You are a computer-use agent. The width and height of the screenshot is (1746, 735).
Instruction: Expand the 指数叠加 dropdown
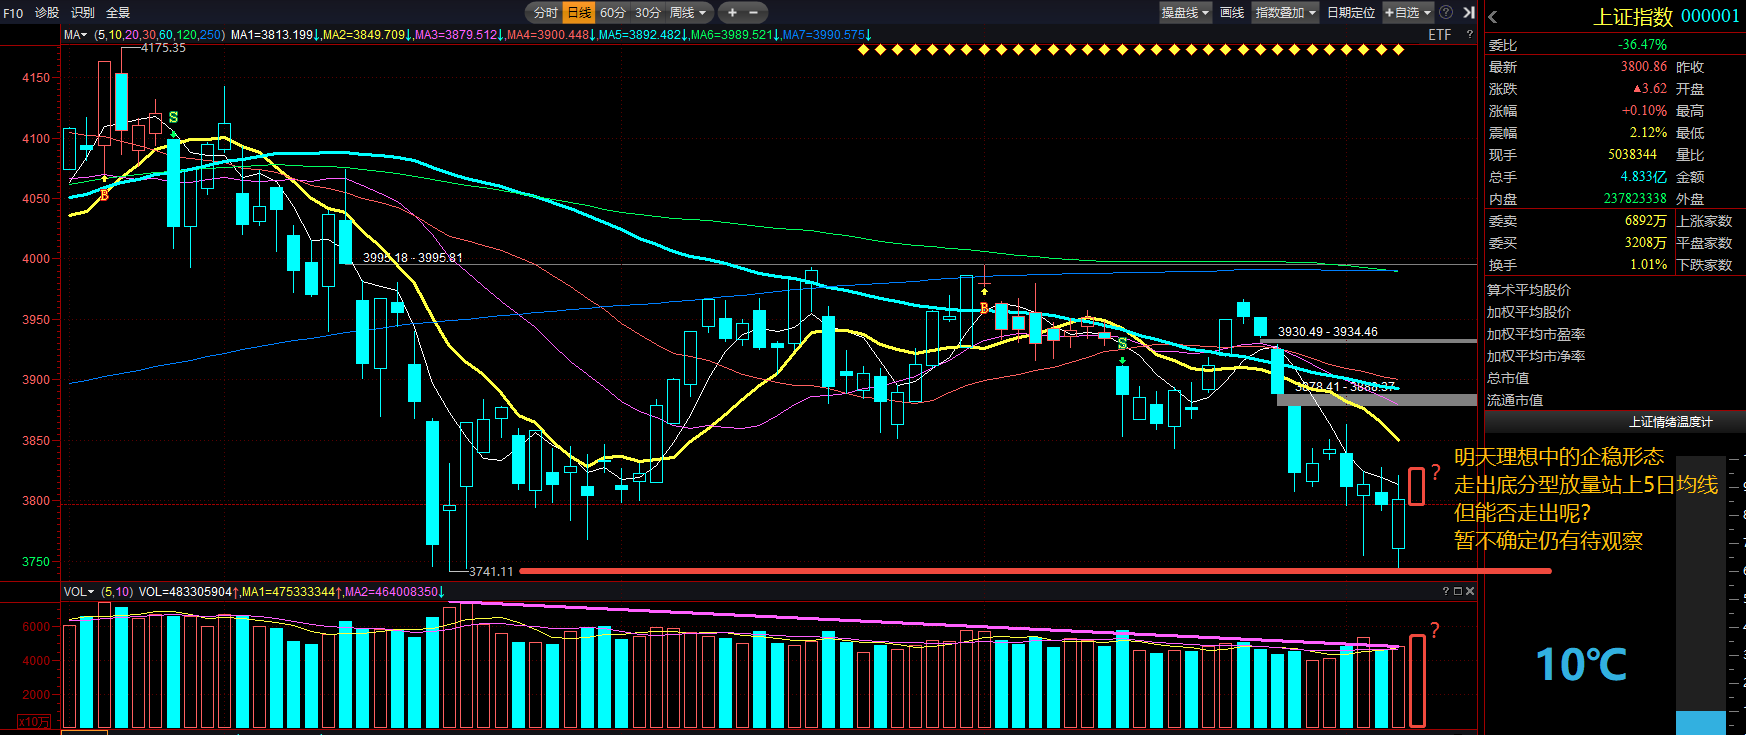tap(1285, 12)
